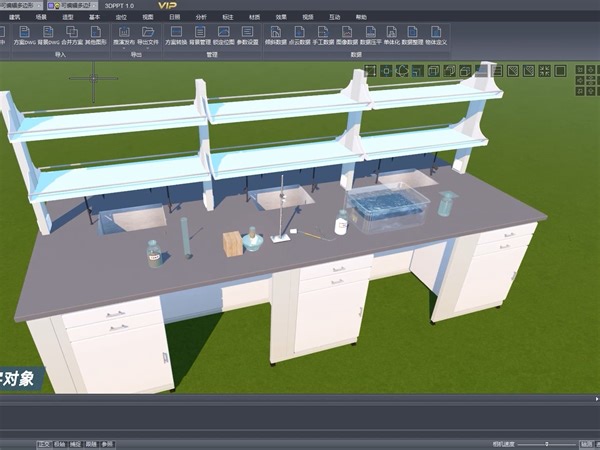600x450 pixels.
Task: Open 背景管理 background manager
Action: [200, 35]
